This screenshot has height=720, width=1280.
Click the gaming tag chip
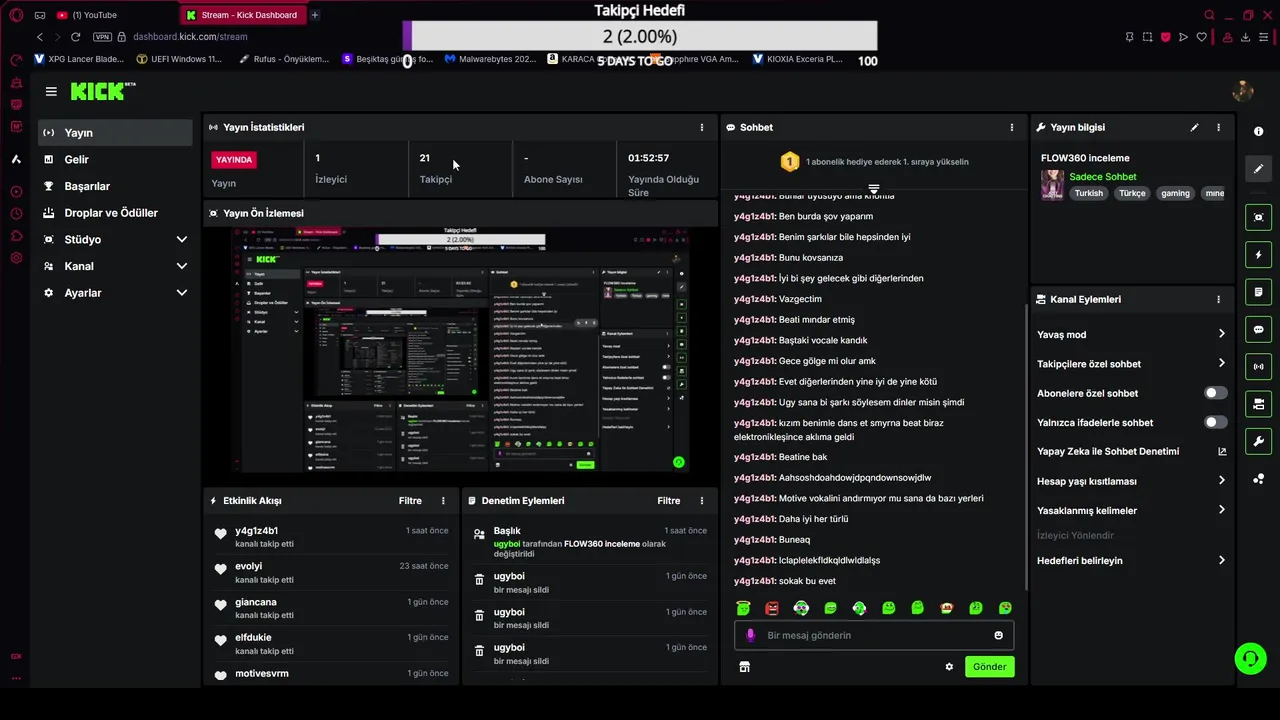click(x=1175, y=194)
